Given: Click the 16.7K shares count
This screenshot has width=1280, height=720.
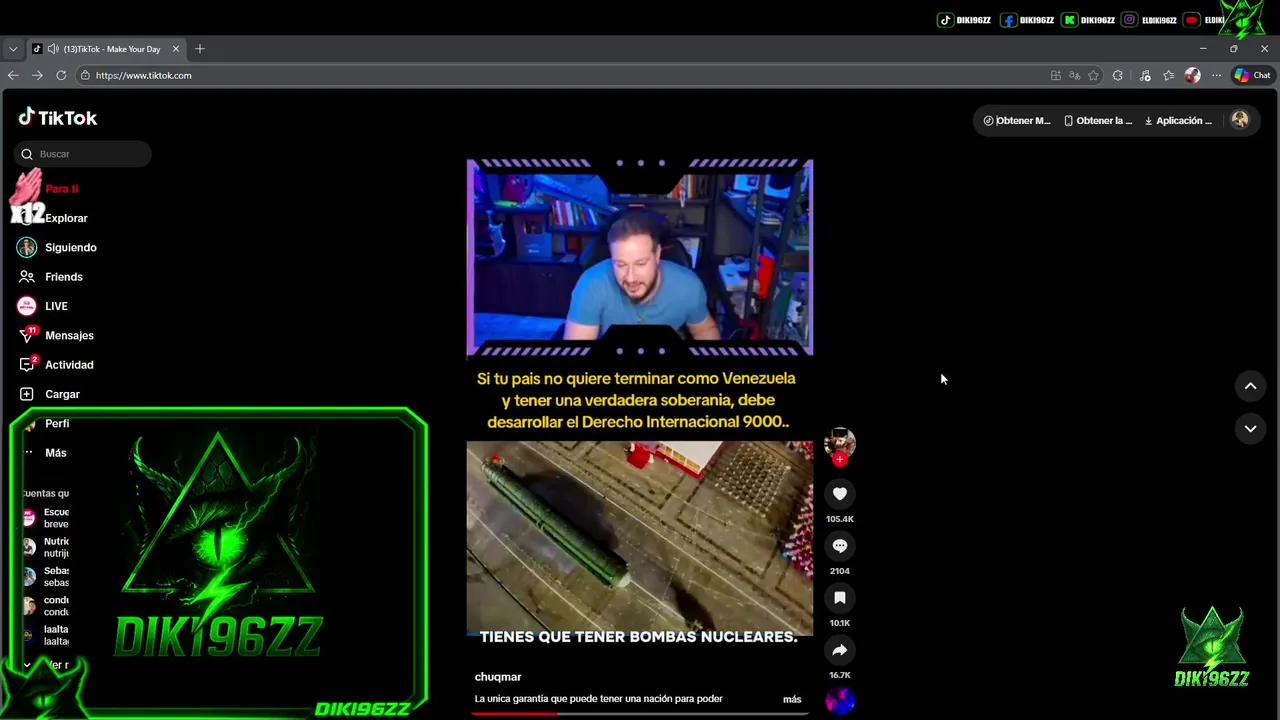Looking at the screenshot, I should (839, 675).
